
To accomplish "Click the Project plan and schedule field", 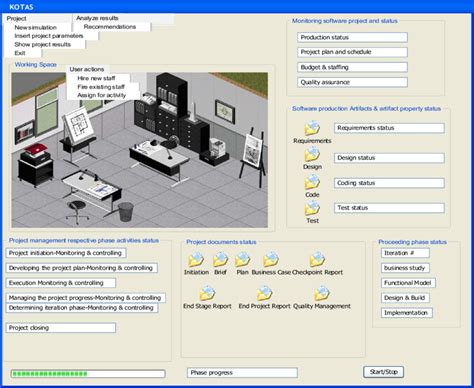I will click(x=352, y=52).
